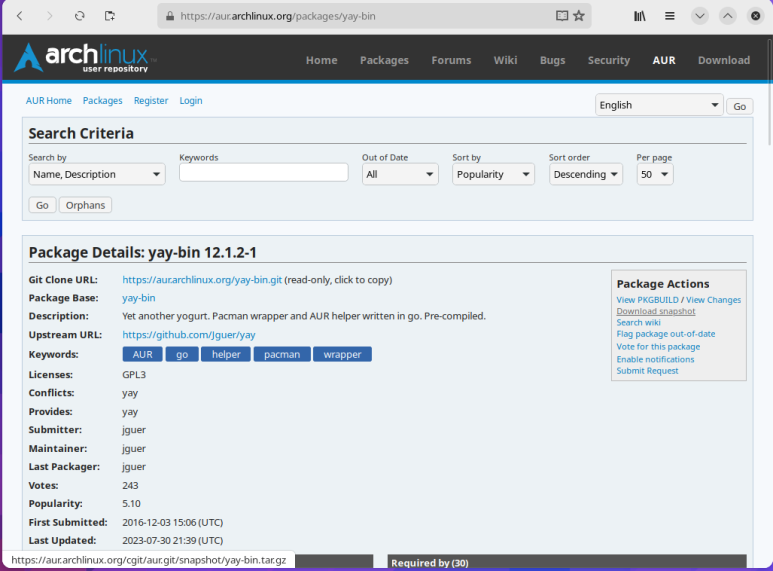Viewport: 773px width, 571px height.
Task: Open Bugs in the navigation bar
Action: tap(552, 60)
